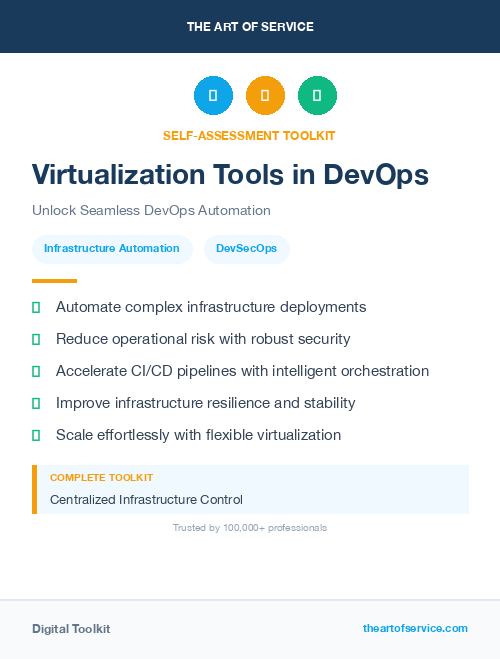
Task: Click THE ART OF SERVICE header title
Action: 250,27
